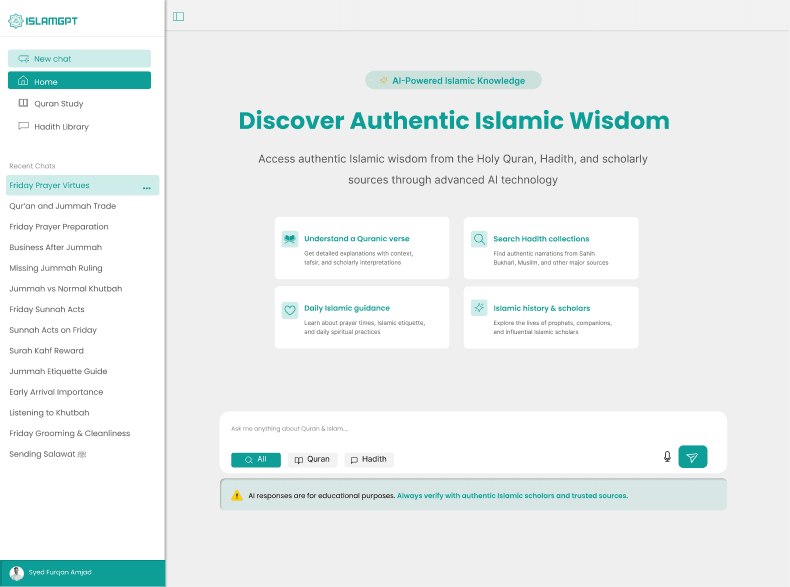Open the three-dot menu on Friday Prayer Virtues
The image size is (790, 587).
coord(147,187)
